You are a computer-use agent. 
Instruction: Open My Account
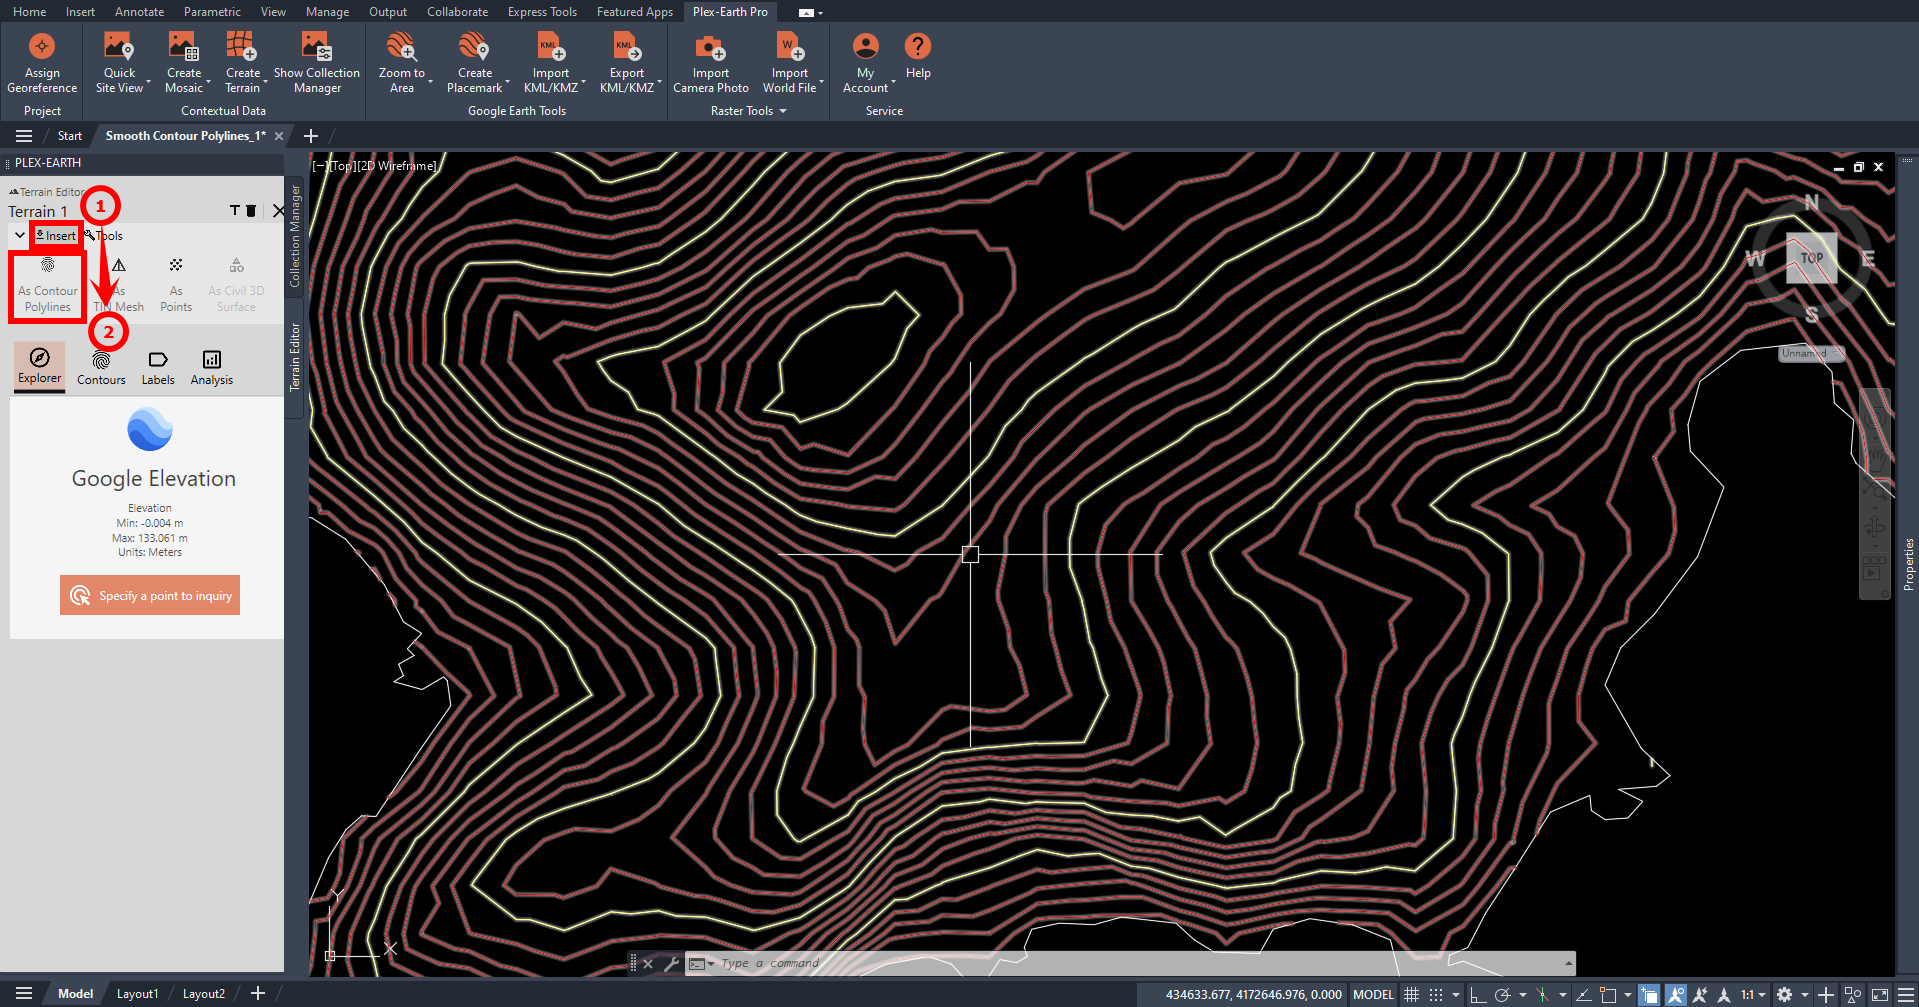click(x=865, y=63)
